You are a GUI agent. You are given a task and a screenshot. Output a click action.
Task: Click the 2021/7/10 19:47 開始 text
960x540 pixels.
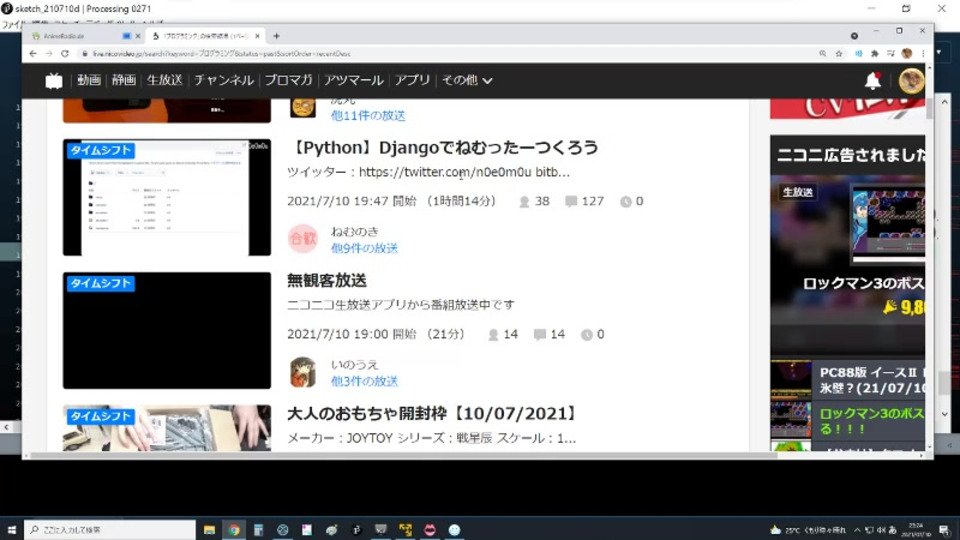[352, 201]
